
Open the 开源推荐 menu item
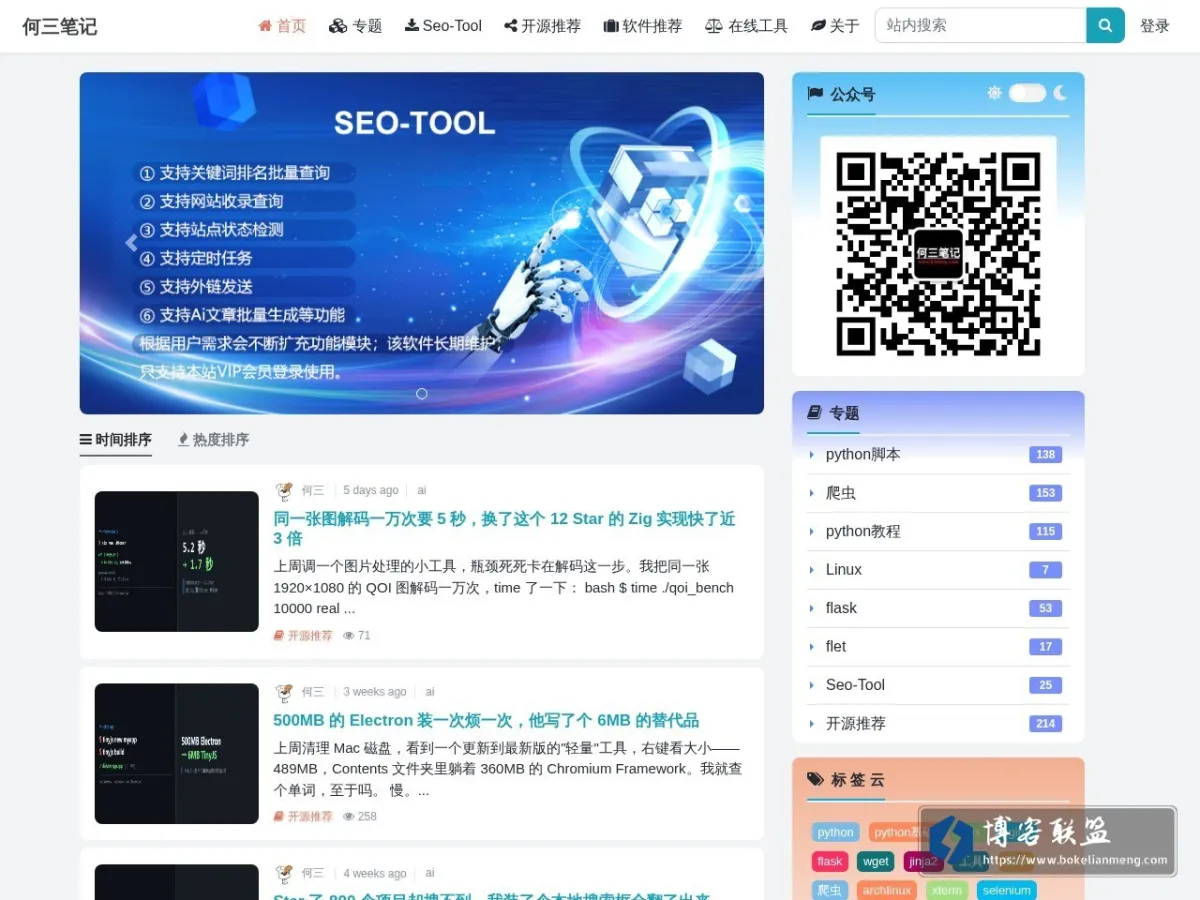point(542,26)
